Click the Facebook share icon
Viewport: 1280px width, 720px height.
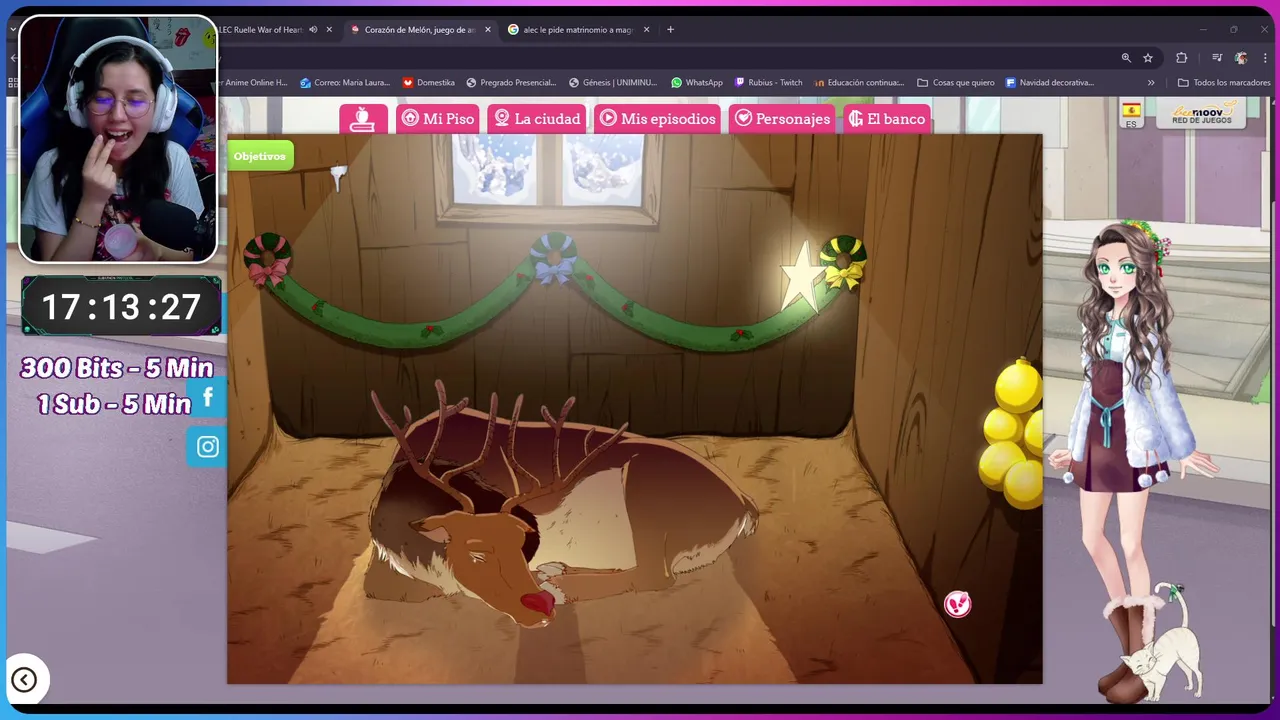[x=207, y=397]
